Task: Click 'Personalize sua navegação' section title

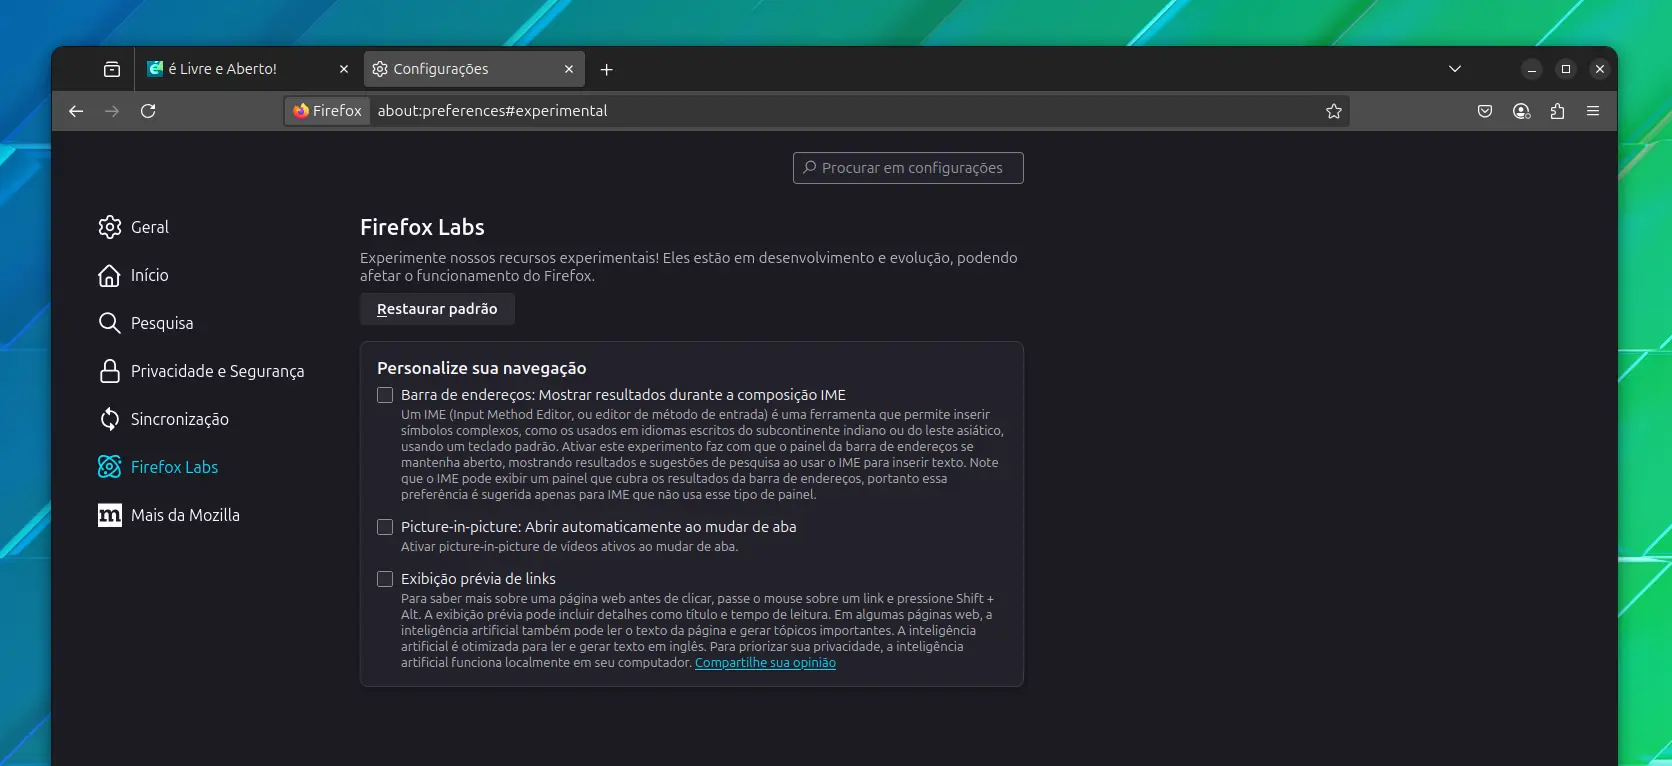Action: tap(482, 368)
